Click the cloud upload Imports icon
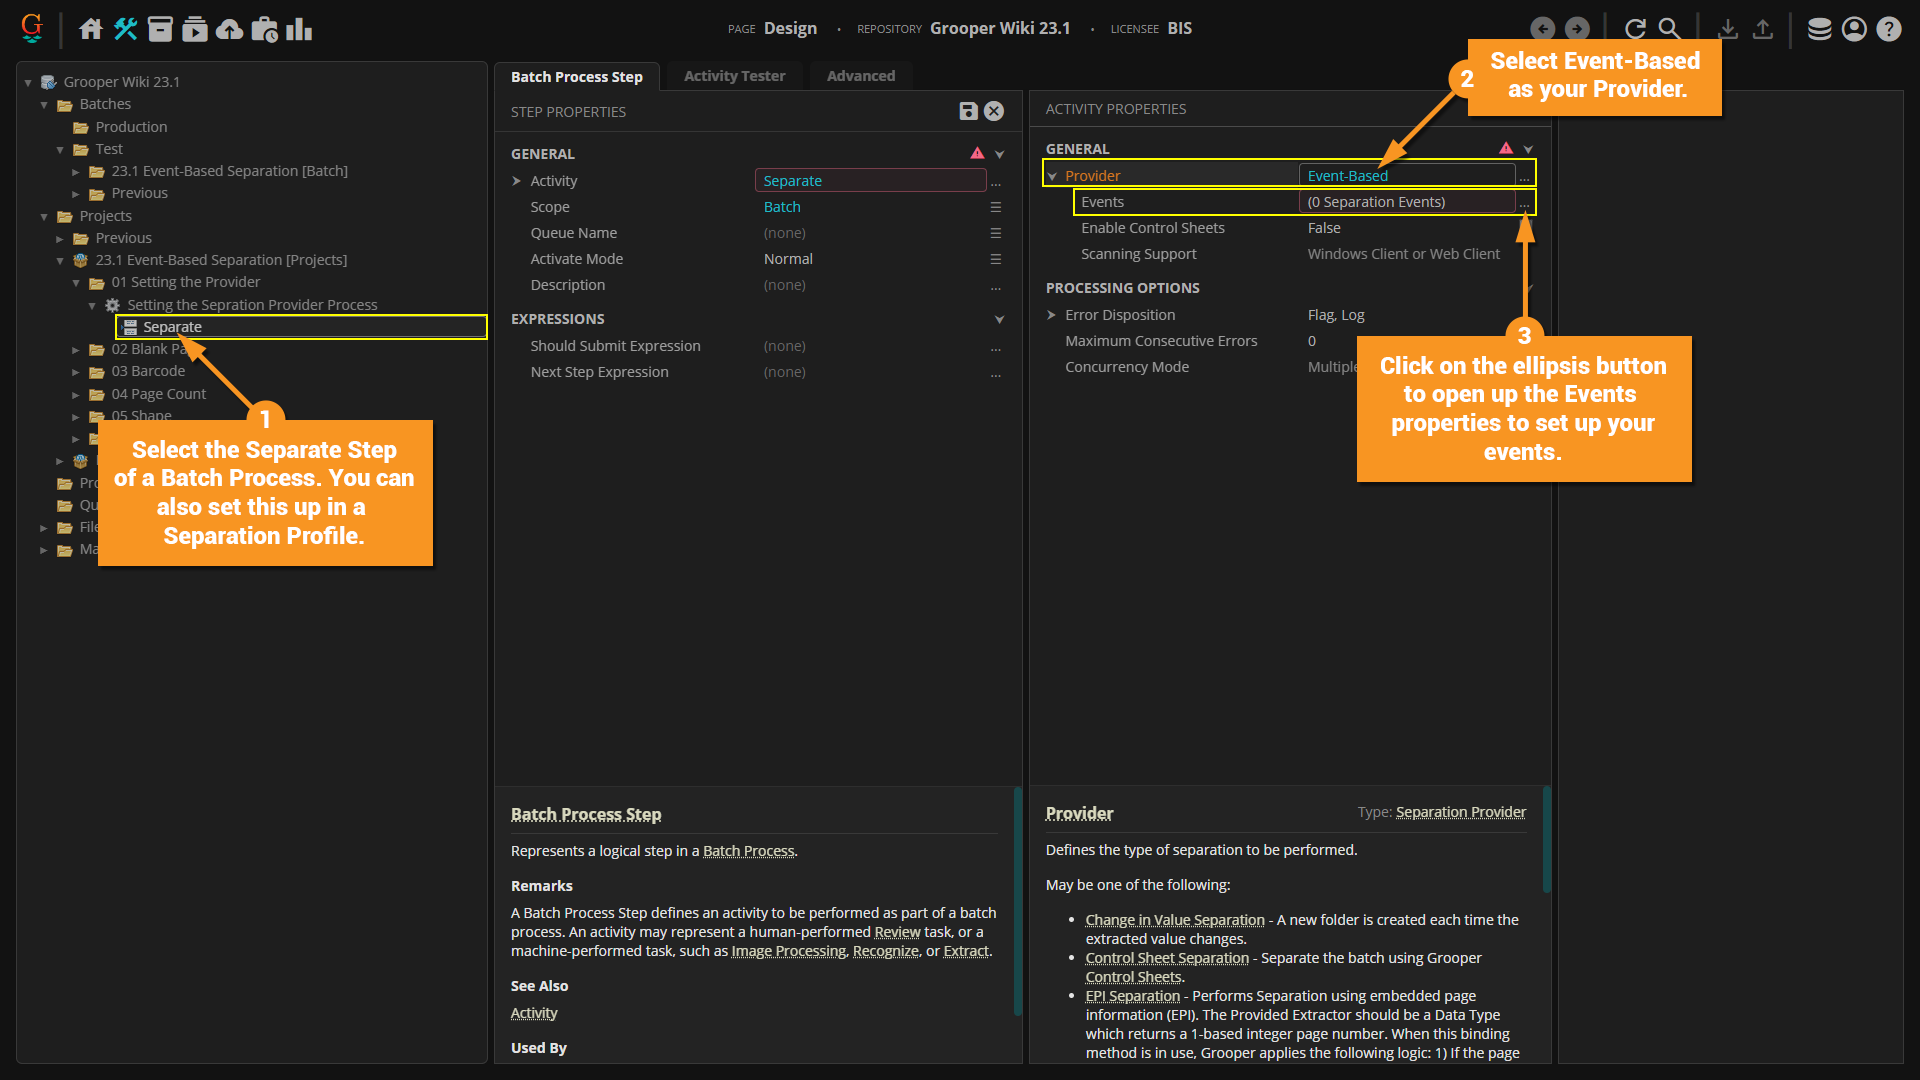The width and height of the screenshot is (1920, 1080). 230,29
